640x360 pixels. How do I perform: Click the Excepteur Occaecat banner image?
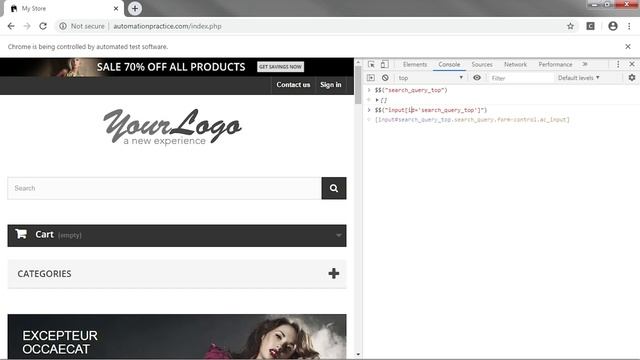(x=177, y=337)
